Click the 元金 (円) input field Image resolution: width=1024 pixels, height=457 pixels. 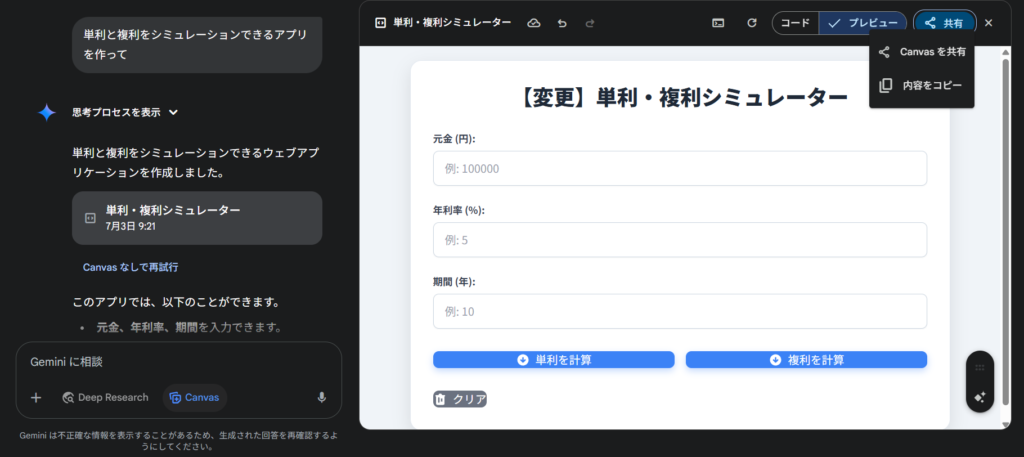point(680,168)
